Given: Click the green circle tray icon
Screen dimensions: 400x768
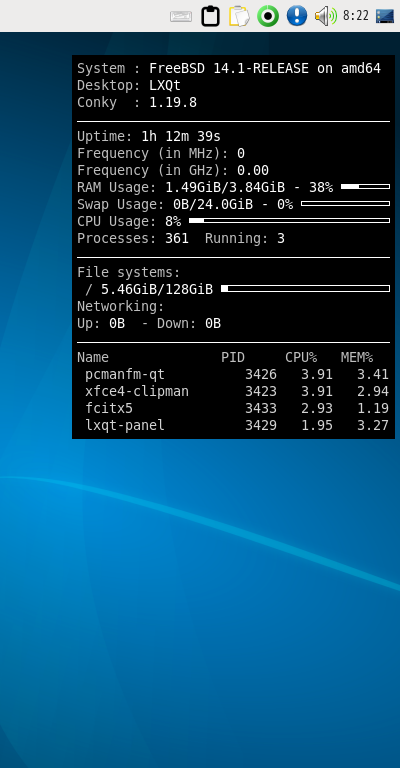Looking at the screenshot, I should tap(268, 16).
